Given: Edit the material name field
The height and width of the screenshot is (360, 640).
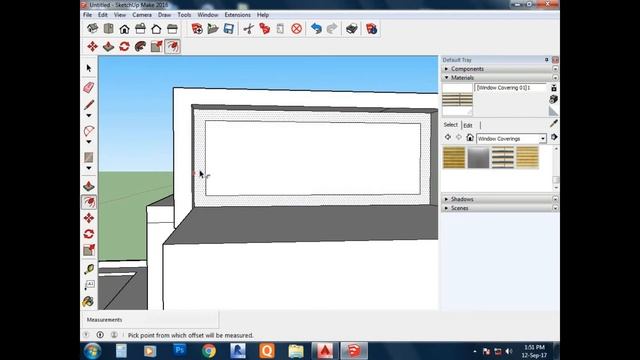Looking at the screenshot, I should pos(511,88).
